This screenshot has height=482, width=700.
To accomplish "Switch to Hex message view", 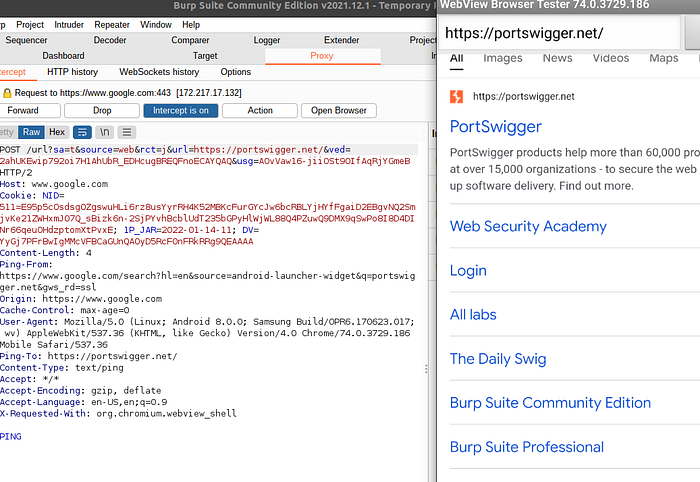I will (57, 132).
